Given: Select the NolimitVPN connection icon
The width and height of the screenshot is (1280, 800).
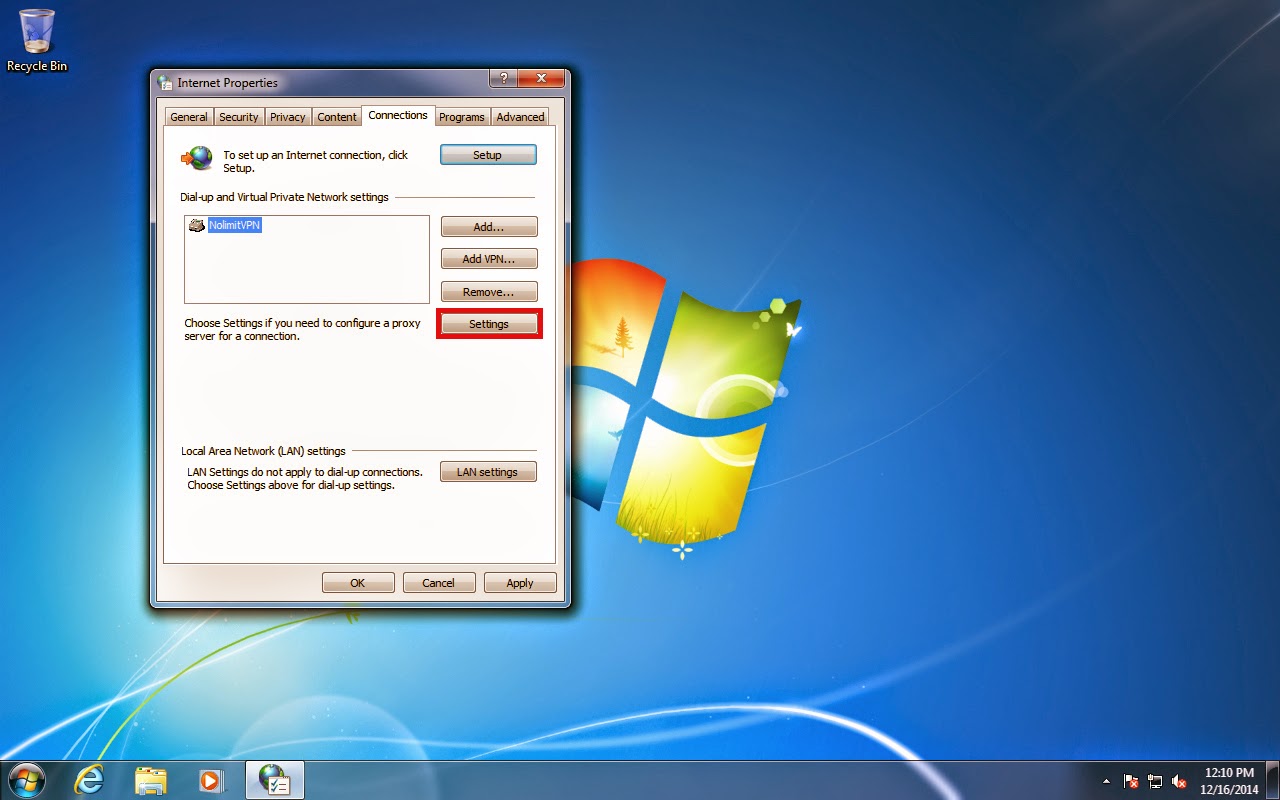Looking at the screenshot, I should [x=197, y=226].
